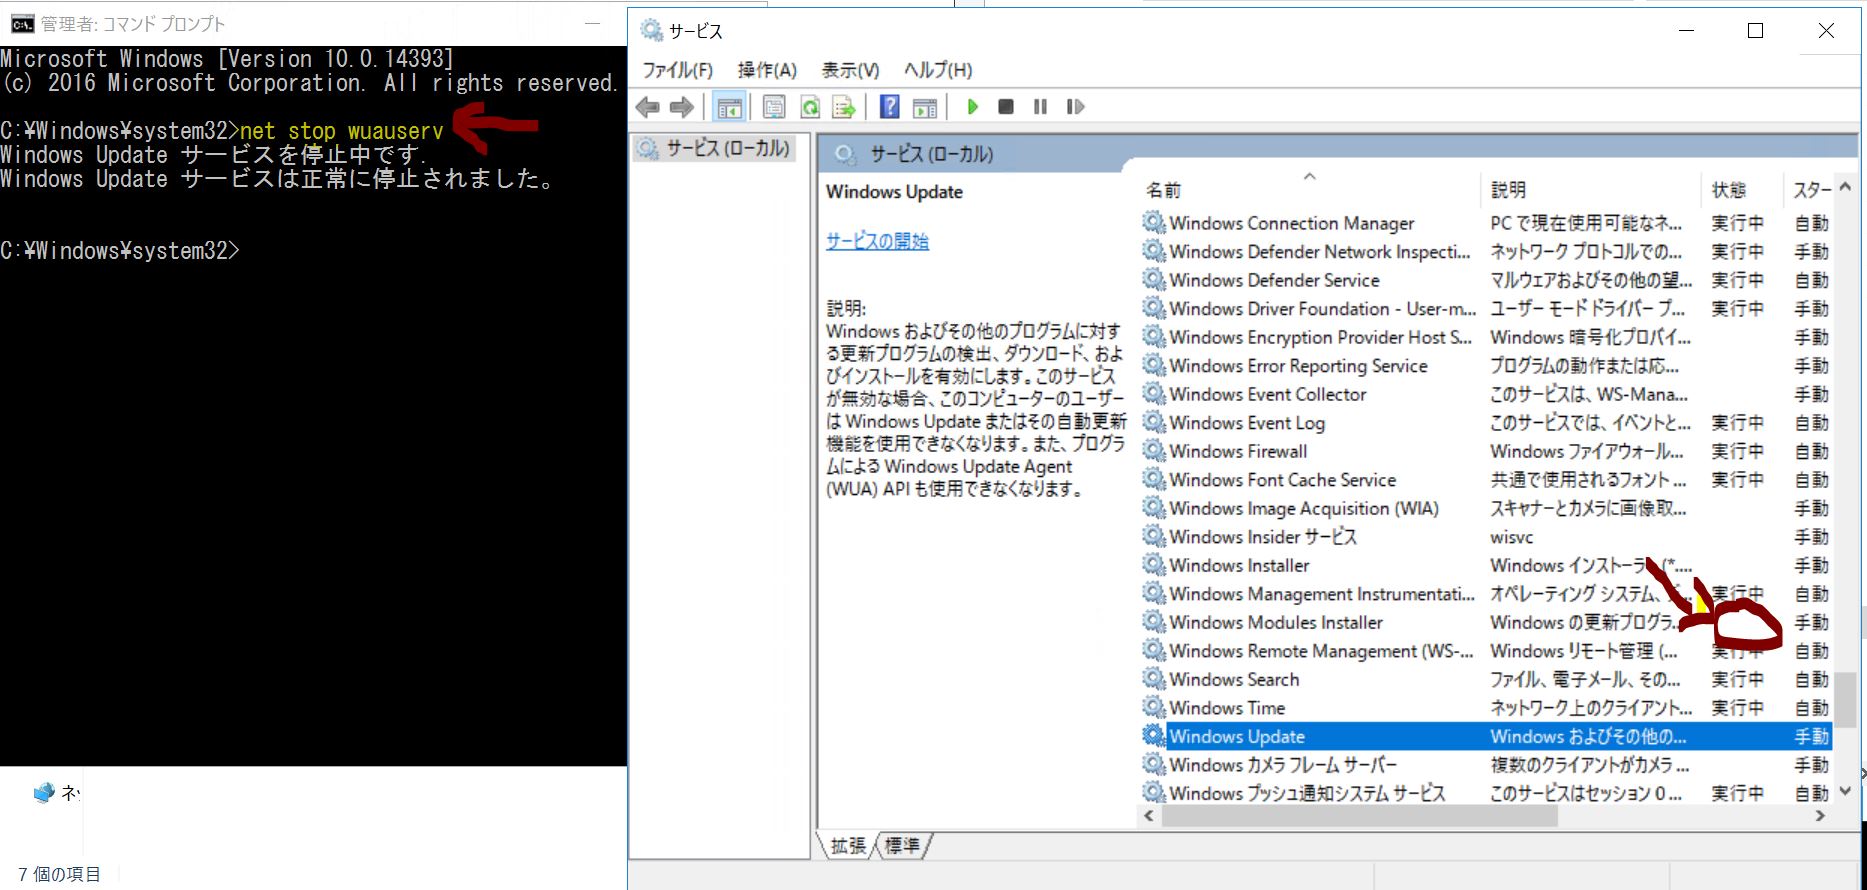The width and height of the screenshot is (1867, 890).
Task: Select the Windows Firewall service row
Action: click(x=1238, y=451)
